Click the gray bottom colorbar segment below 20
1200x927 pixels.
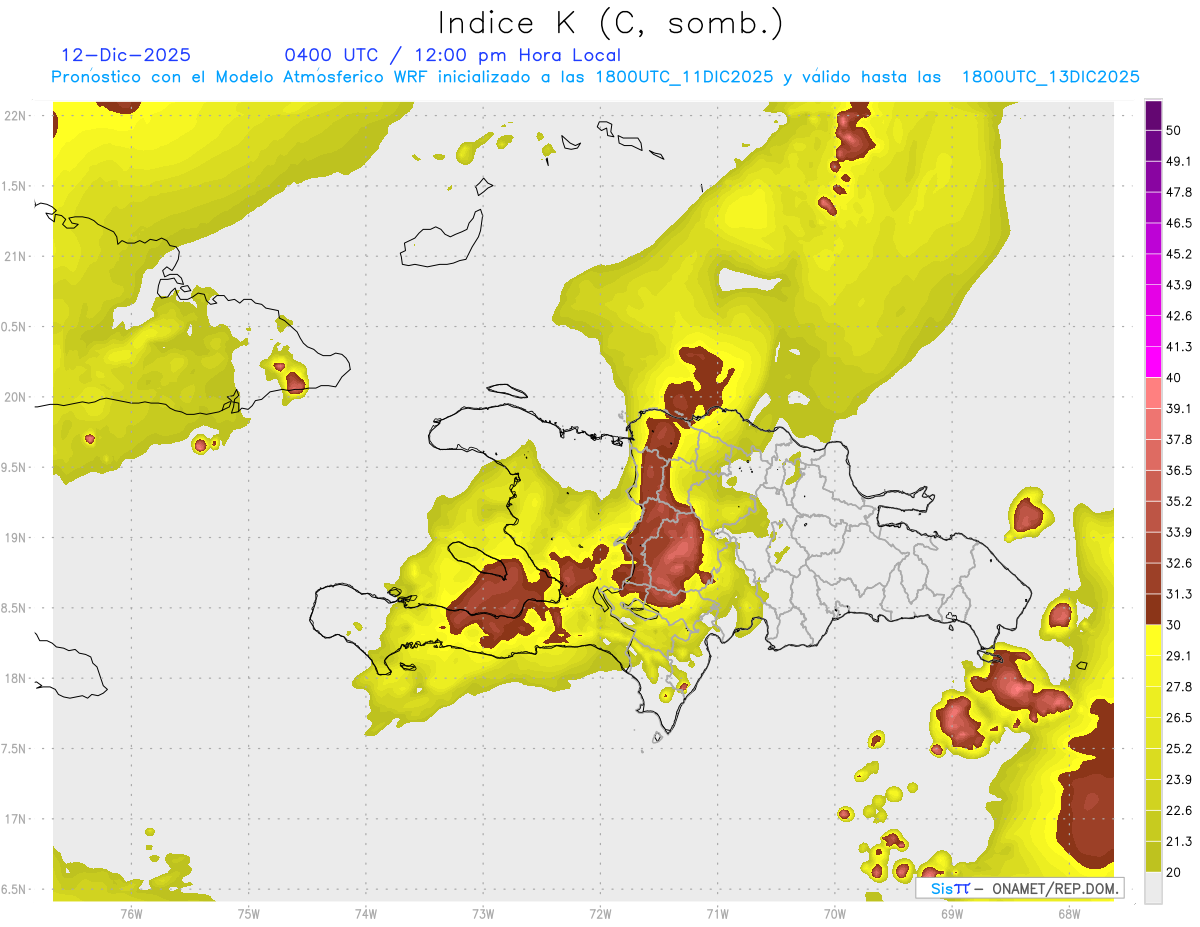(1153, 888)
